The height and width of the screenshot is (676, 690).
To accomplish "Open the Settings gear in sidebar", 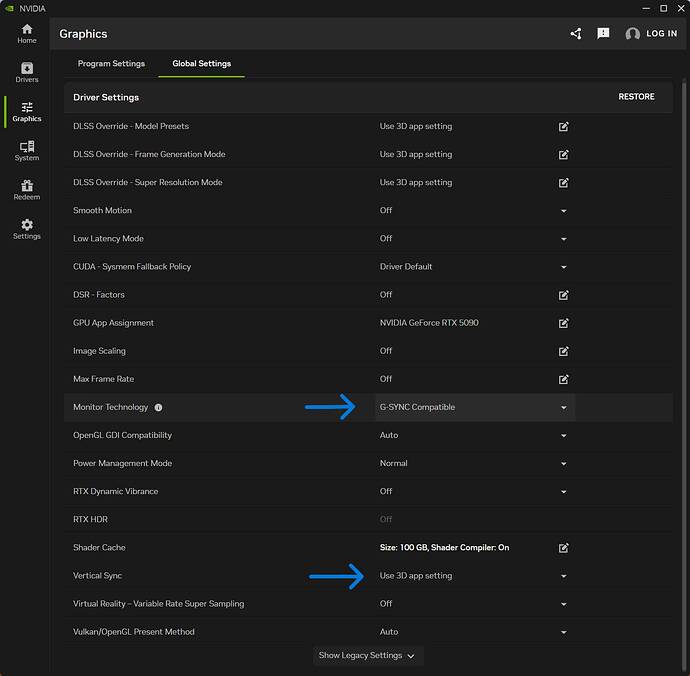I will tap(27, 229).
